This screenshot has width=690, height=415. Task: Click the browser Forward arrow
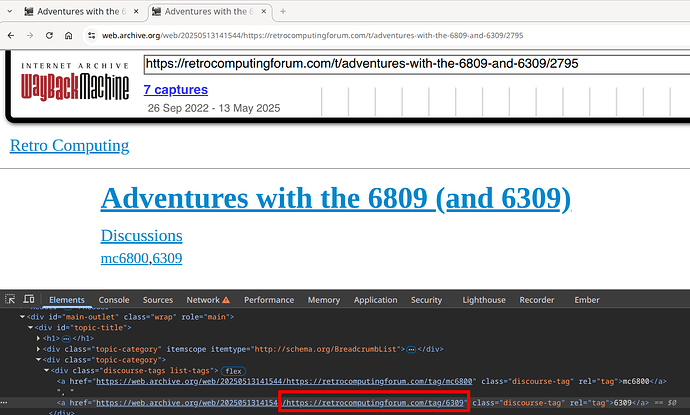[x=30, y=36]
